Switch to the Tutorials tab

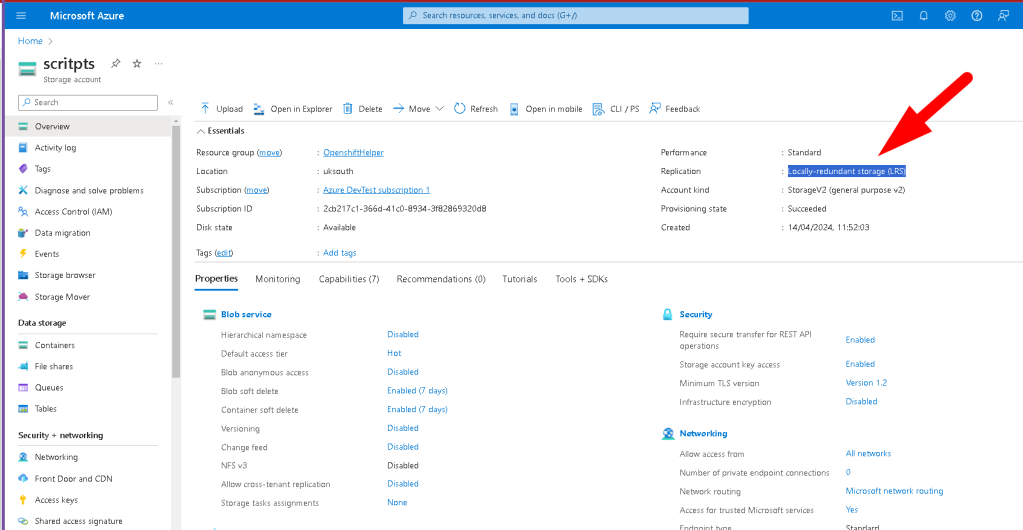click(x=520, y=279)
